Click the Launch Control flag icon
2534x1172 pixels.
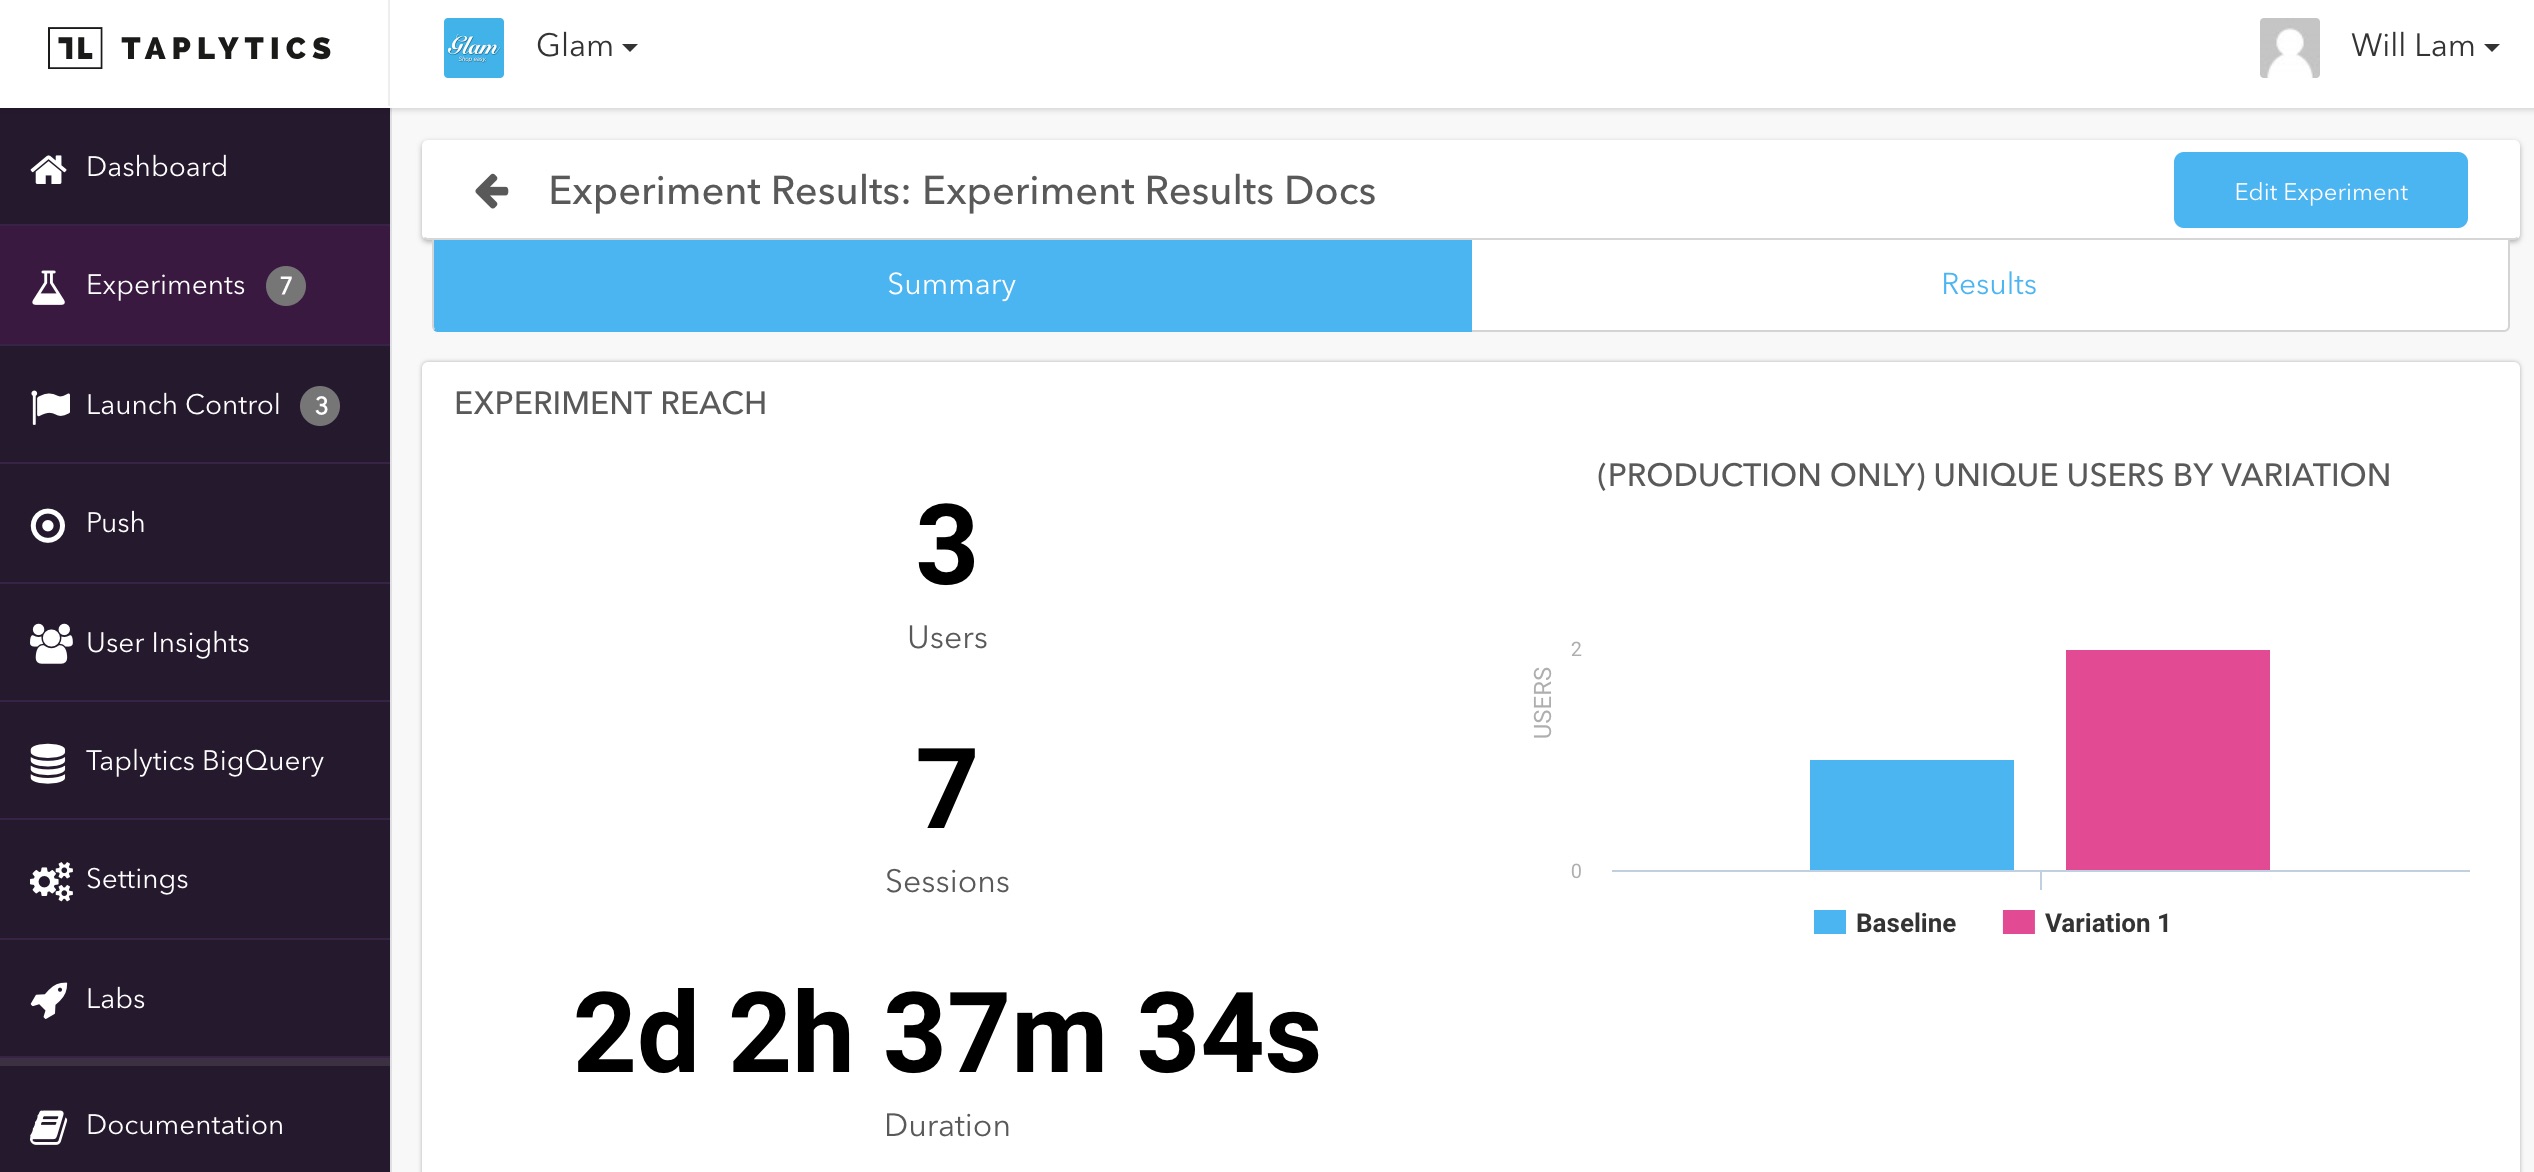pos(50,406)
